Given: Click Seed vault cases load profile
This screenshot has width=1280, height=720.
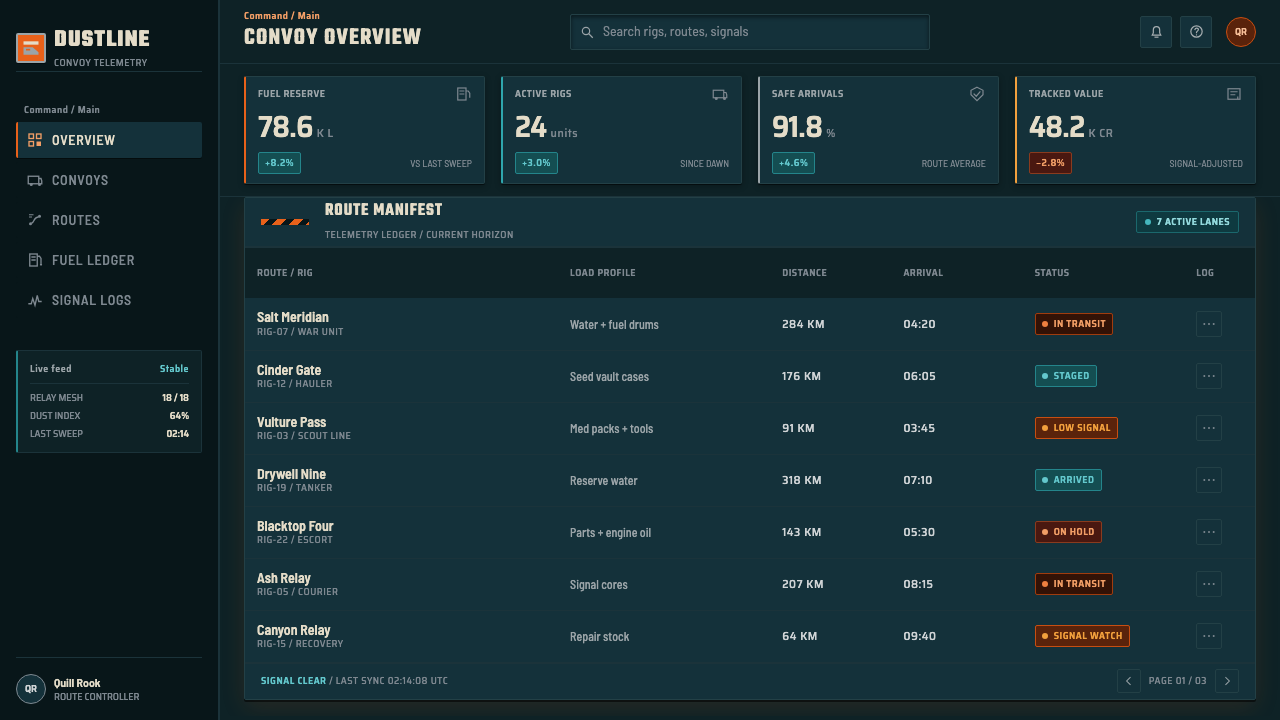Looking at the screenshot, I should (x=609, y=377).
